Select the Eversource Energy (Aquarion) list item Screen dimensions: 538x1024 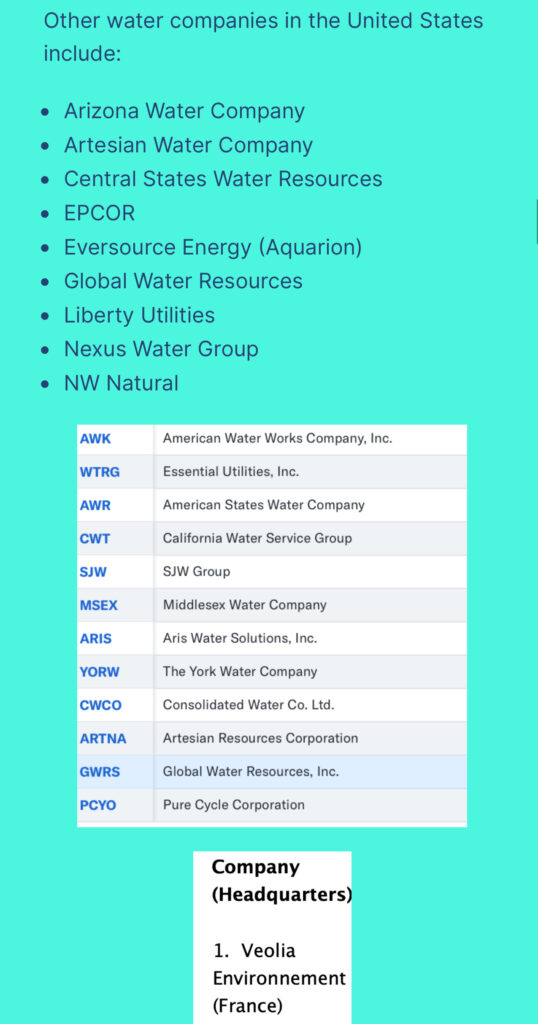pyautogui.click(x=213, y=248)
